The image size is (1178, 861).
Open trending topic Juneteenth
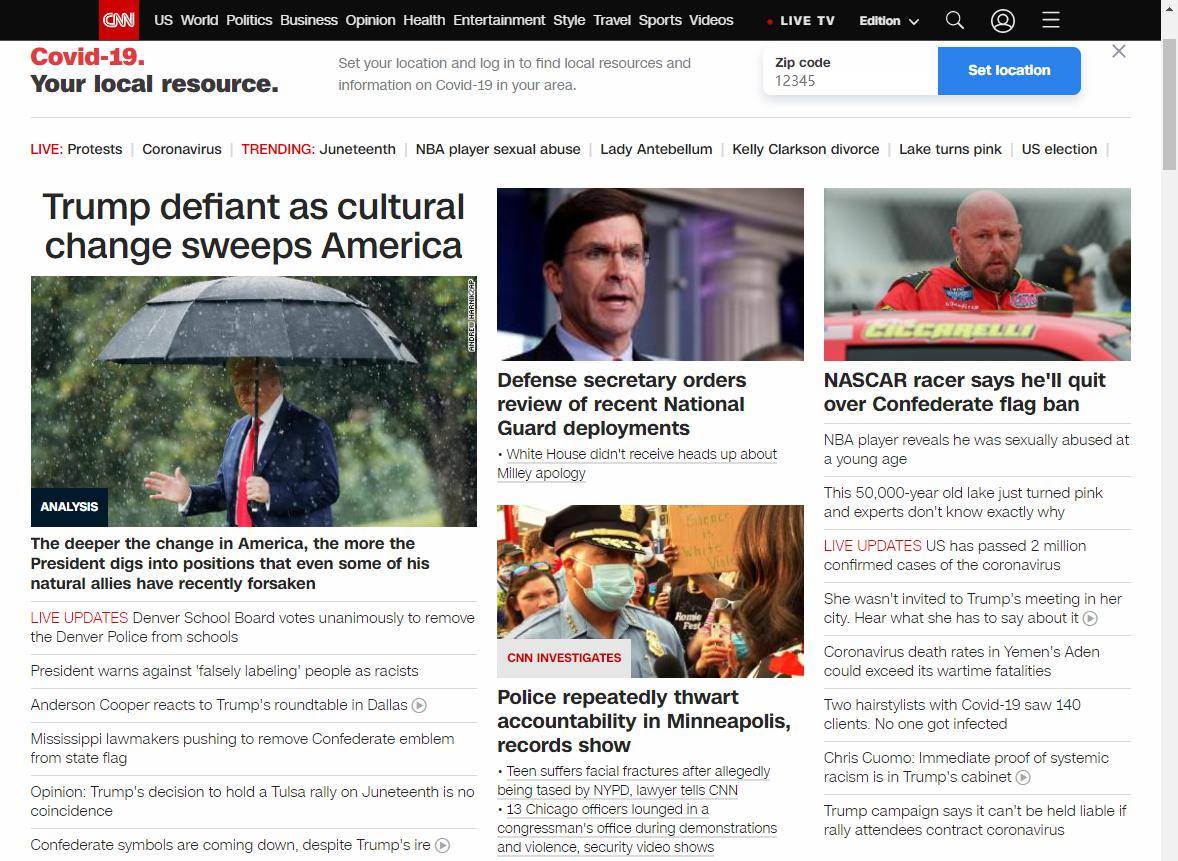(x=357, y=150)
